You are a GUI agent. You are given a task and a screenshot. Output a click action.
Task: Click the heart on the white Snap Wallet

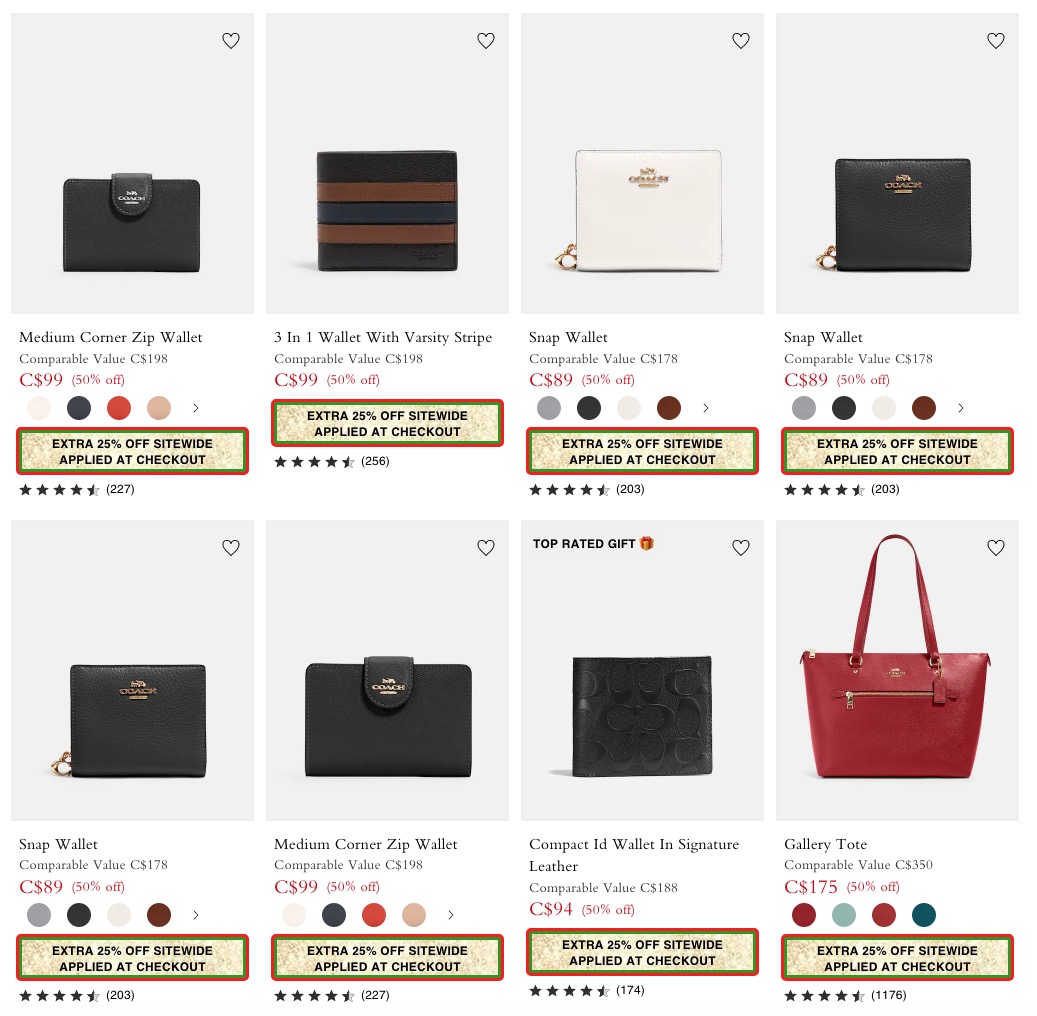tap(741, 41)
